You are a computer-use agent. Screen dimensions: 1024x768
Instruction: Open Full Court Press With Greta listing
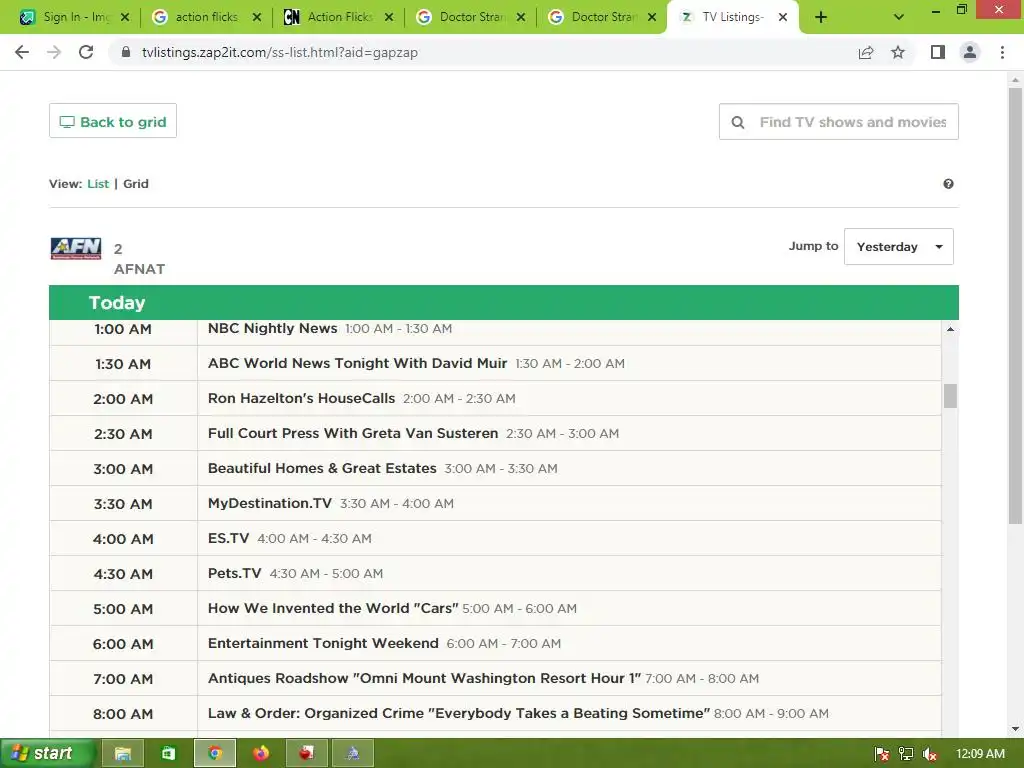click(x=353, y=433)
